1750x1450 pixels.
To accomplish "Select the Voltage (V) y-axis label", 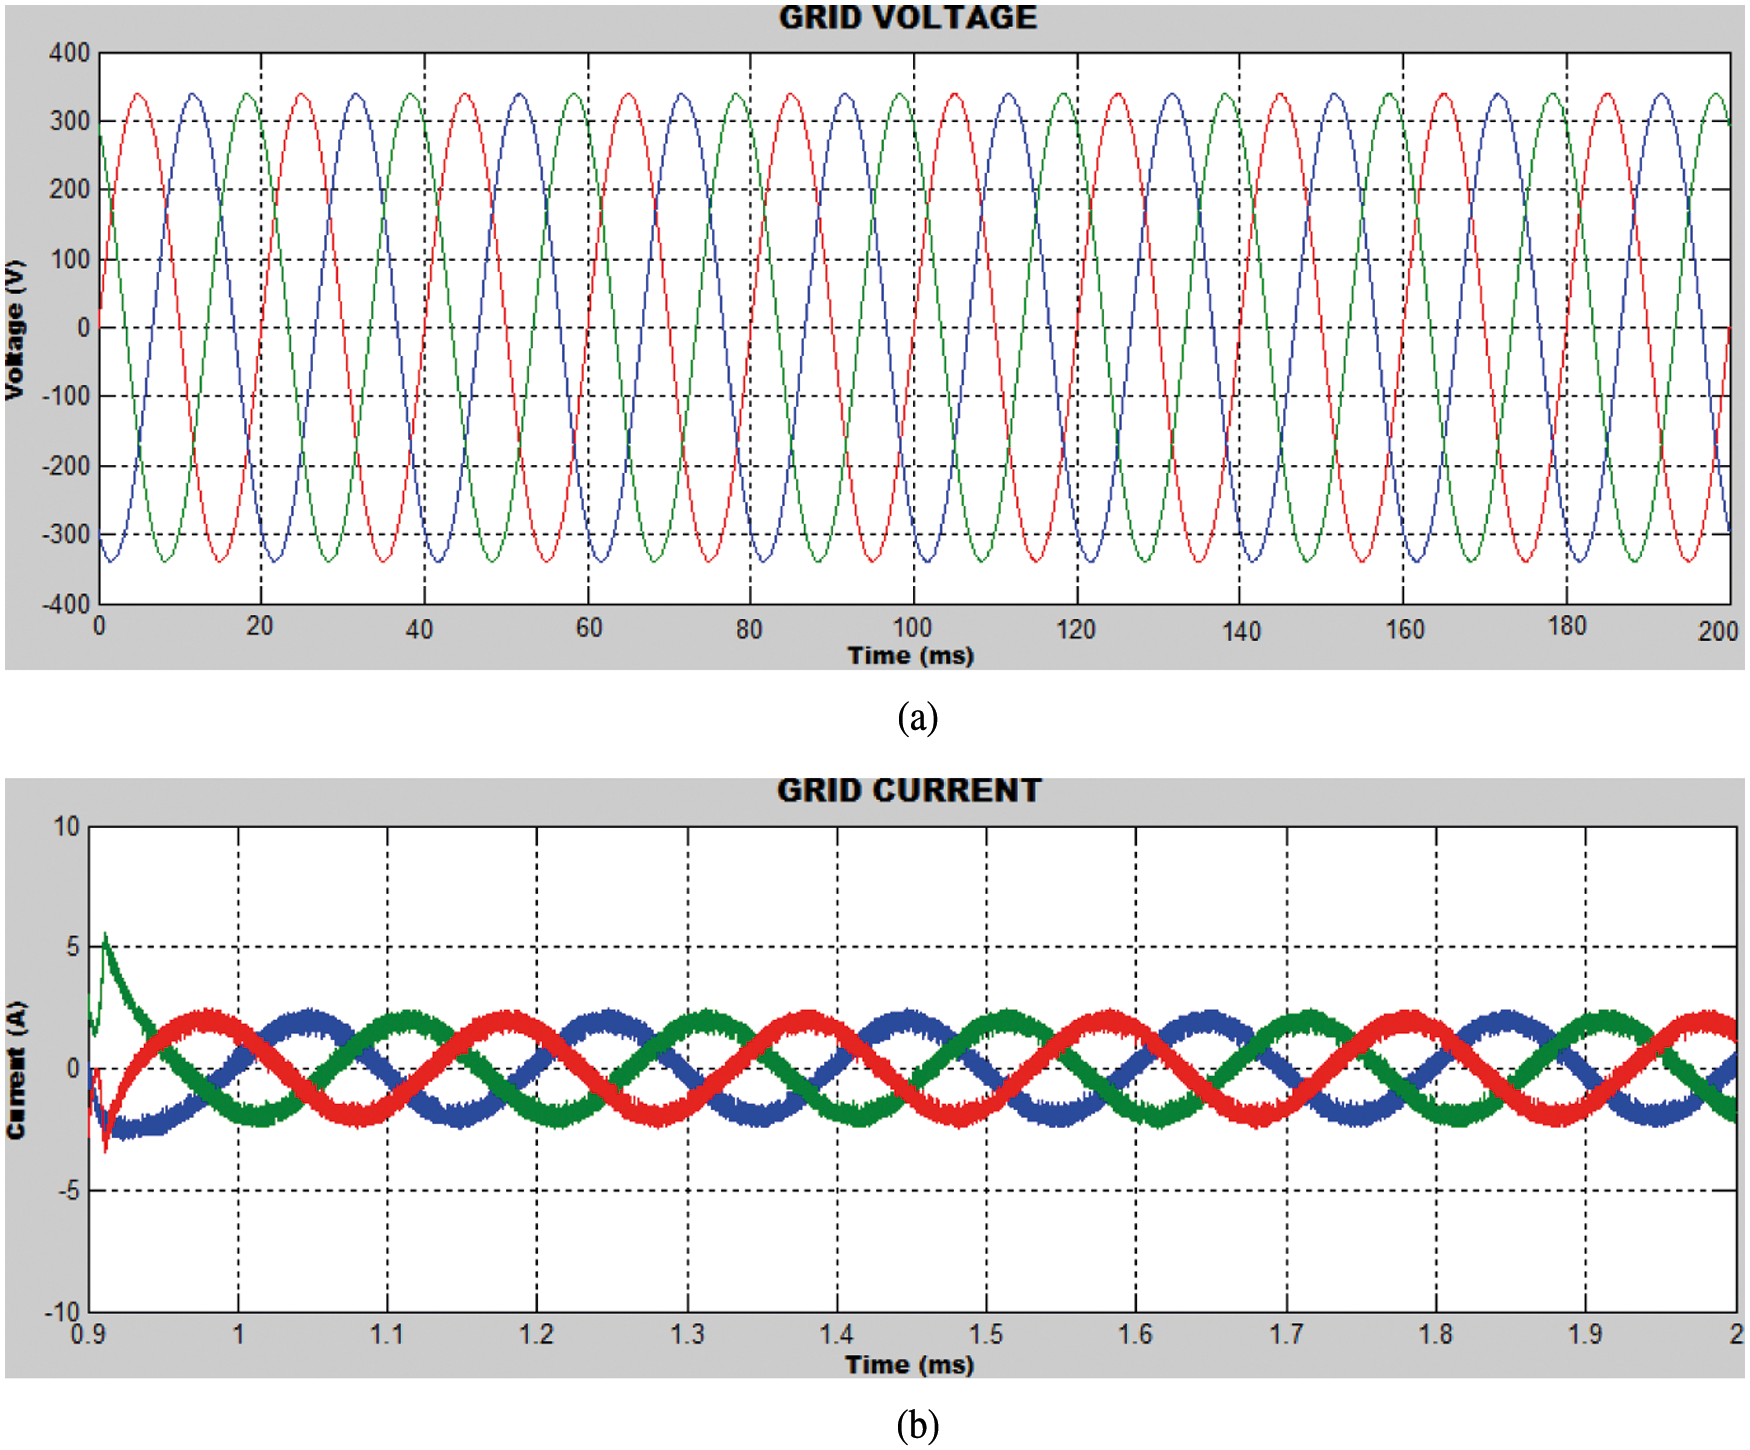I will (x=15, y=330).
